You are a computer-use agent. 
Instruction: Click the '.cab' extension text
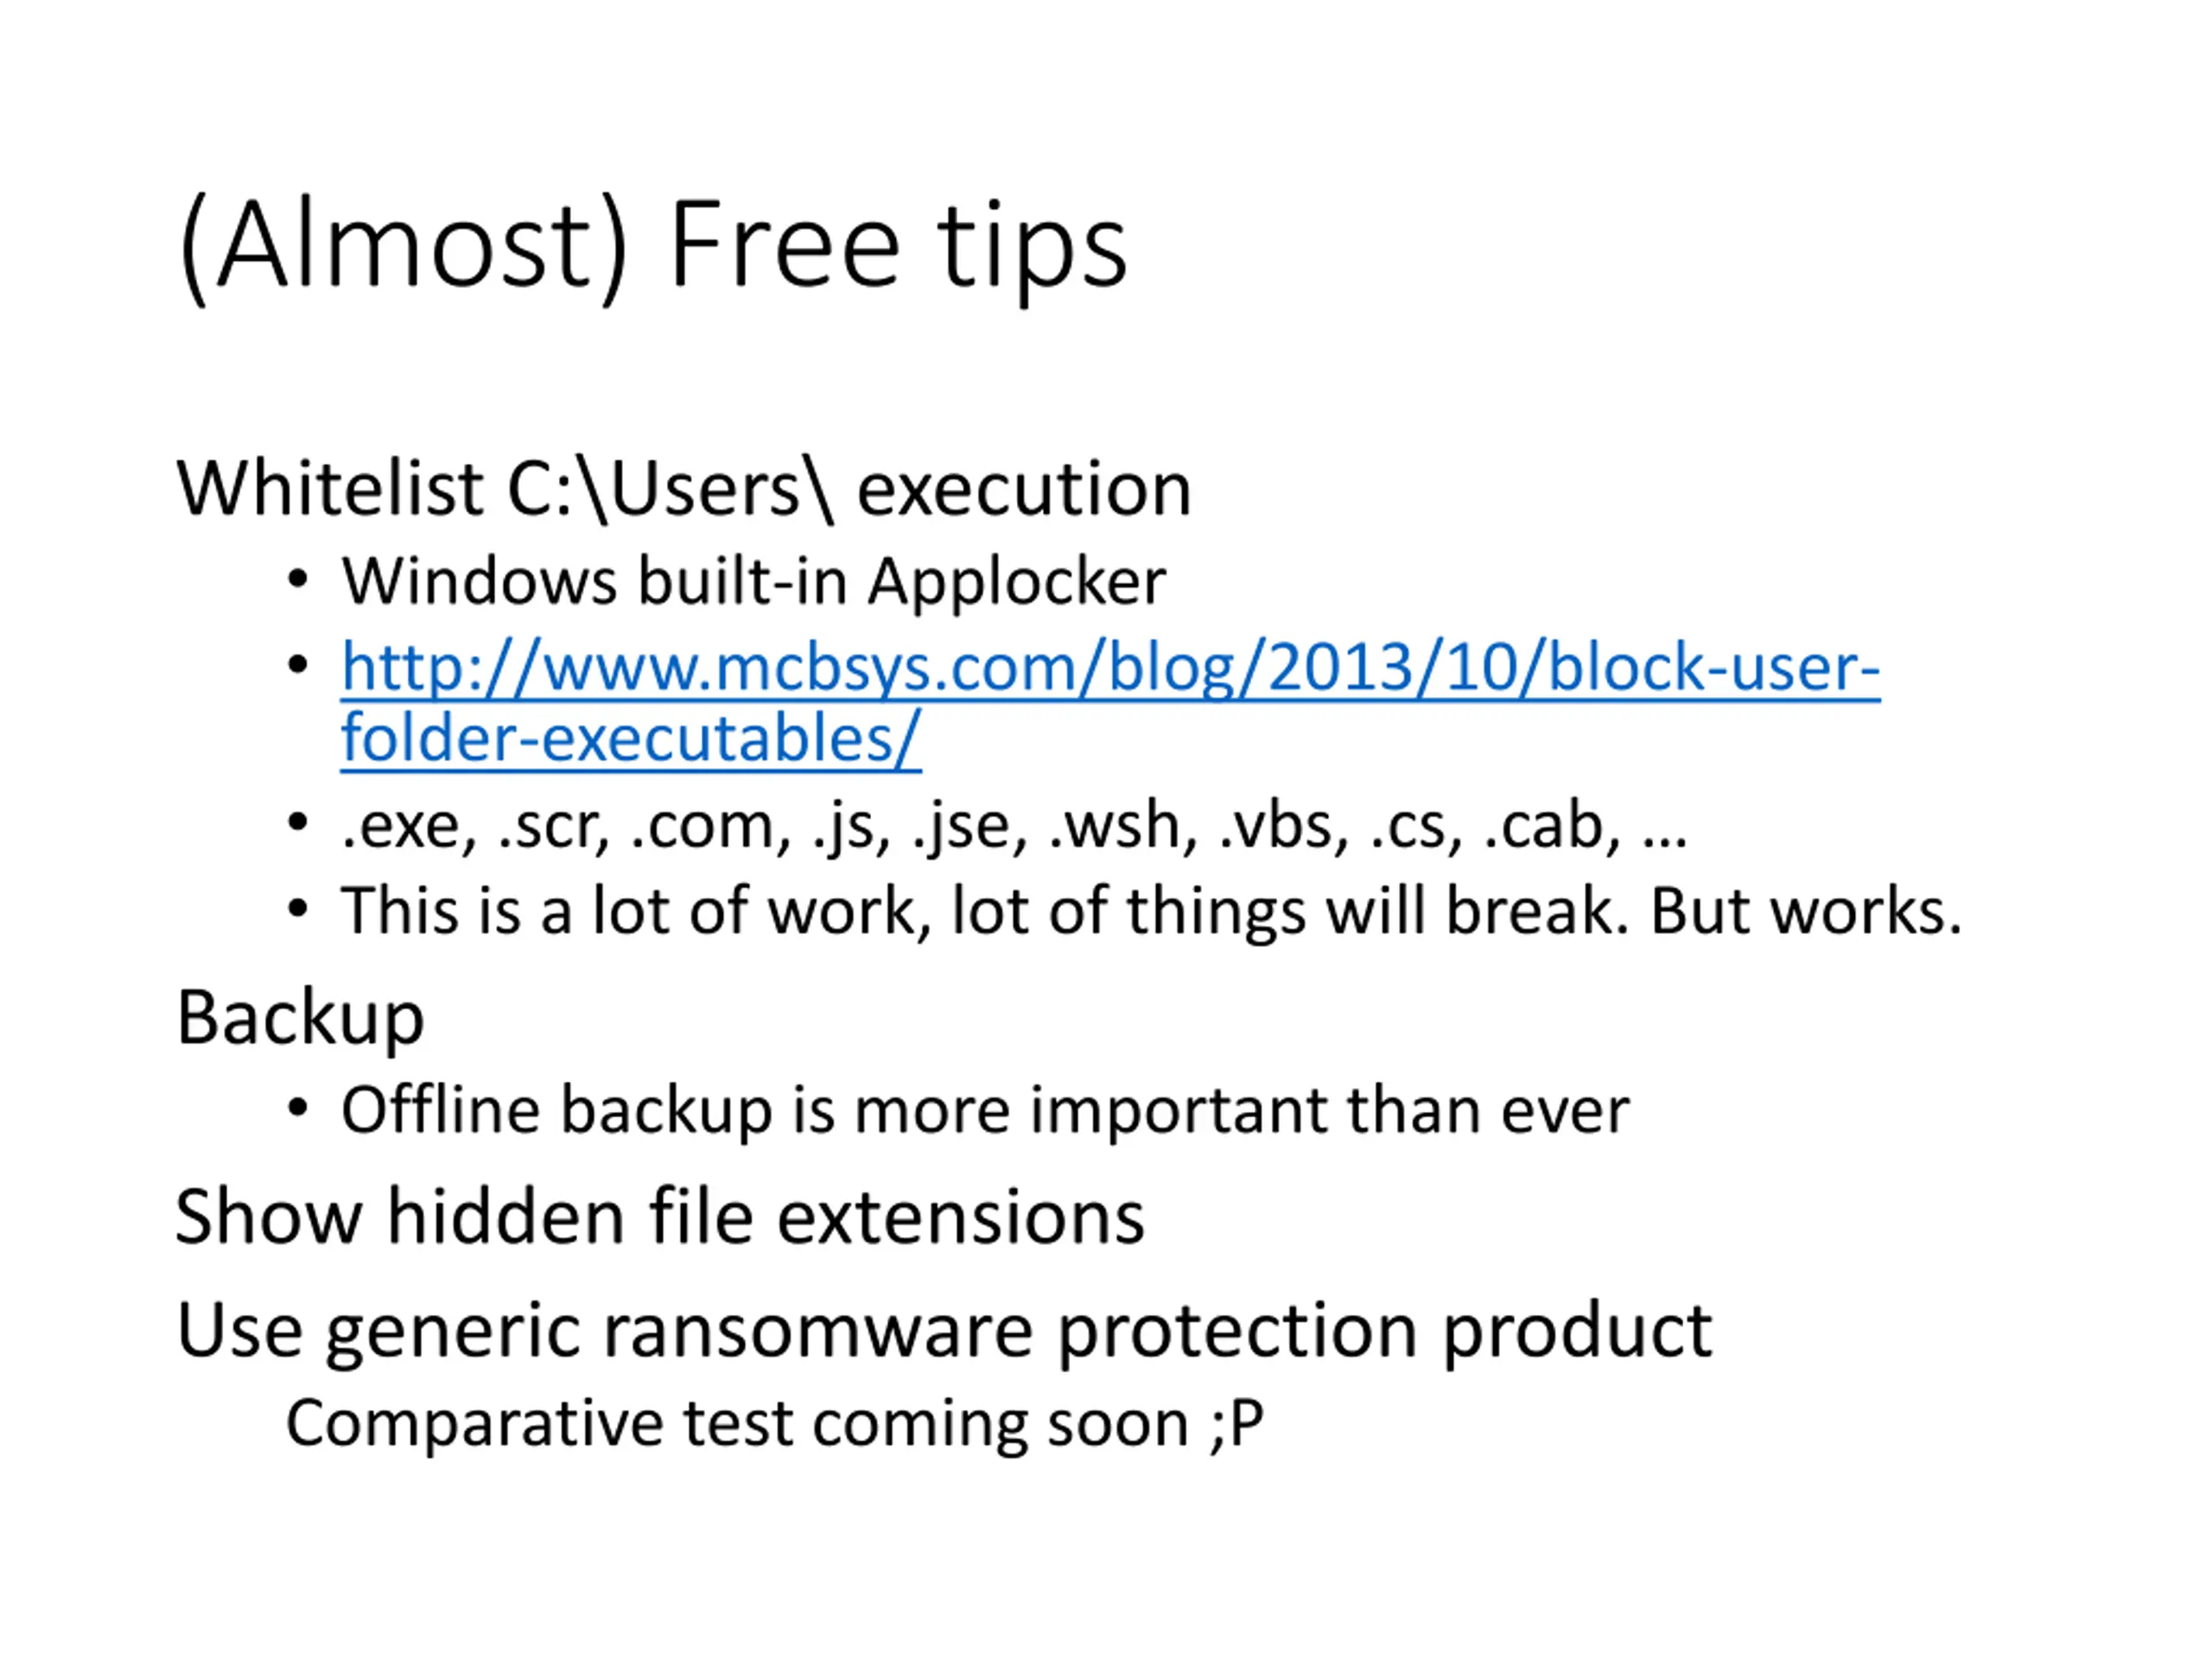coord(1552,827)
